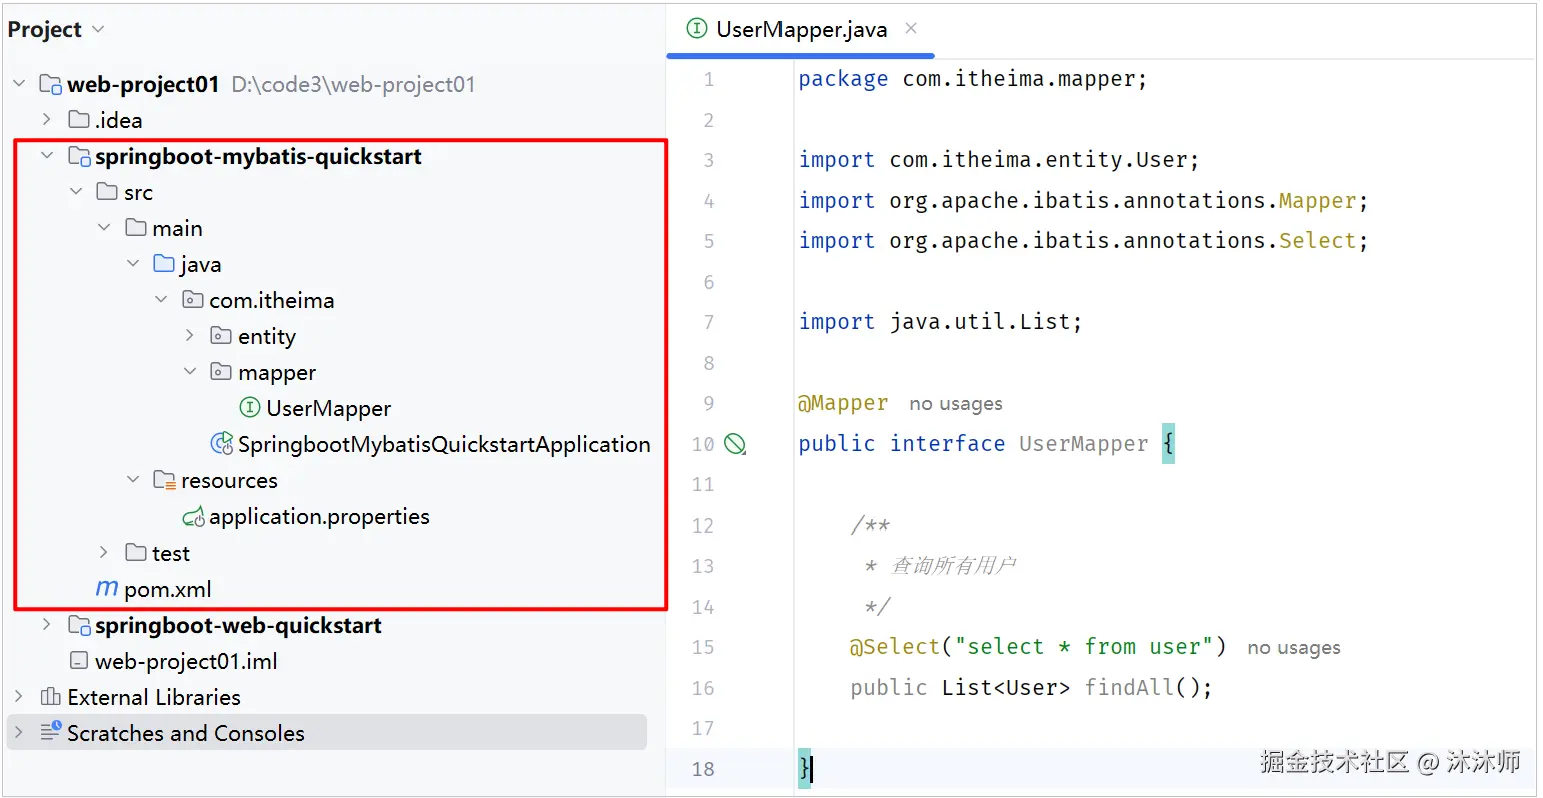Click "no usages" hint beside @Mapper
1543x798 pixels.
pos(955,404)
